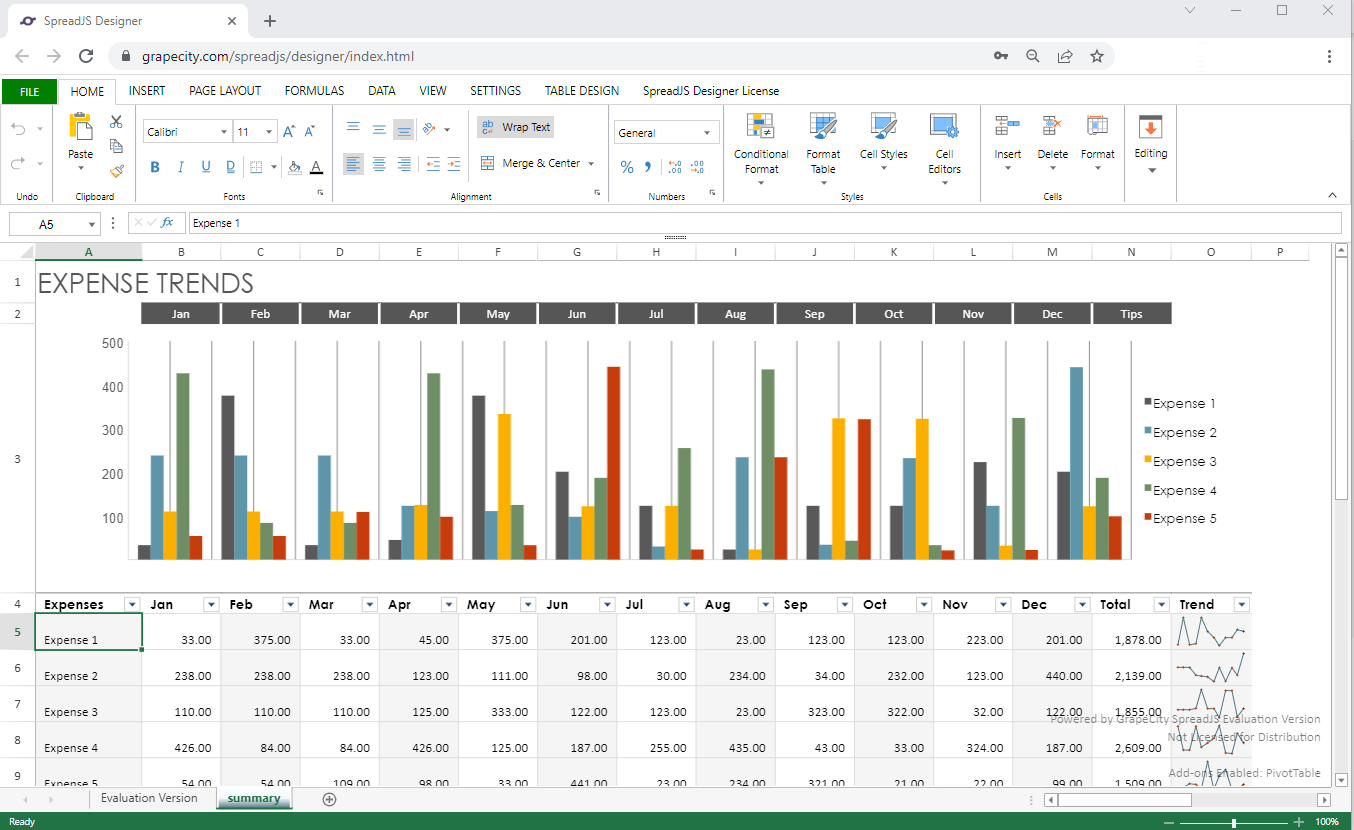
Task: Toggle Bold formatting
Action: pos(155,167)
